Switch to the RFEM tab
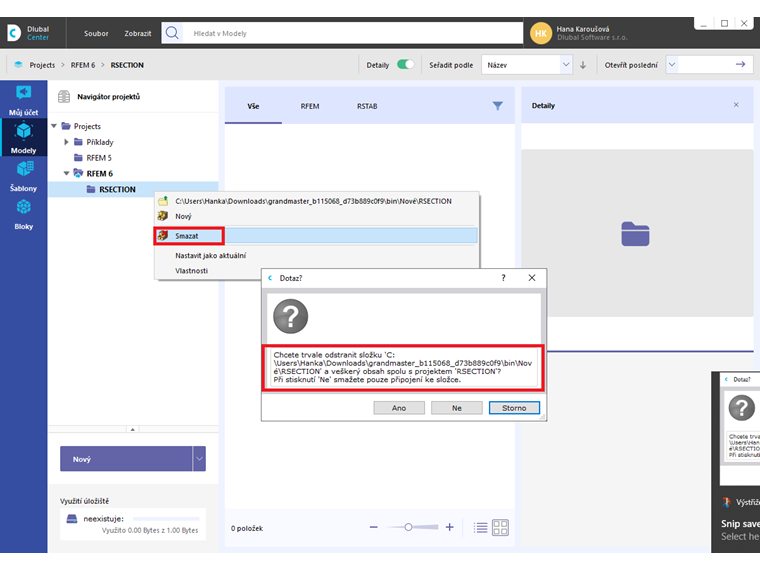Image resolution: width=760 pixels, height=570 pixels. coord(310,106)
